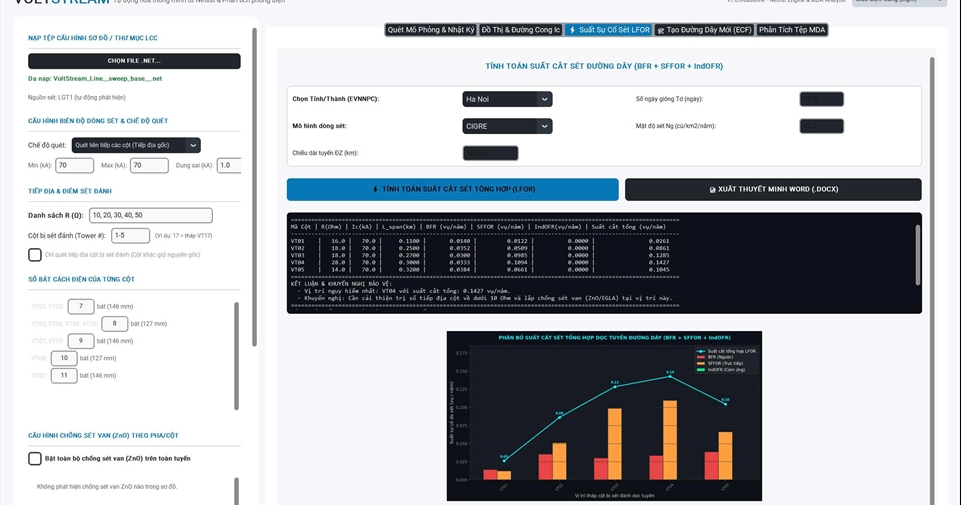Click insulator count field for VT07, VT09
This screenshot has width=961, height=505.
(x=81, y=341)
